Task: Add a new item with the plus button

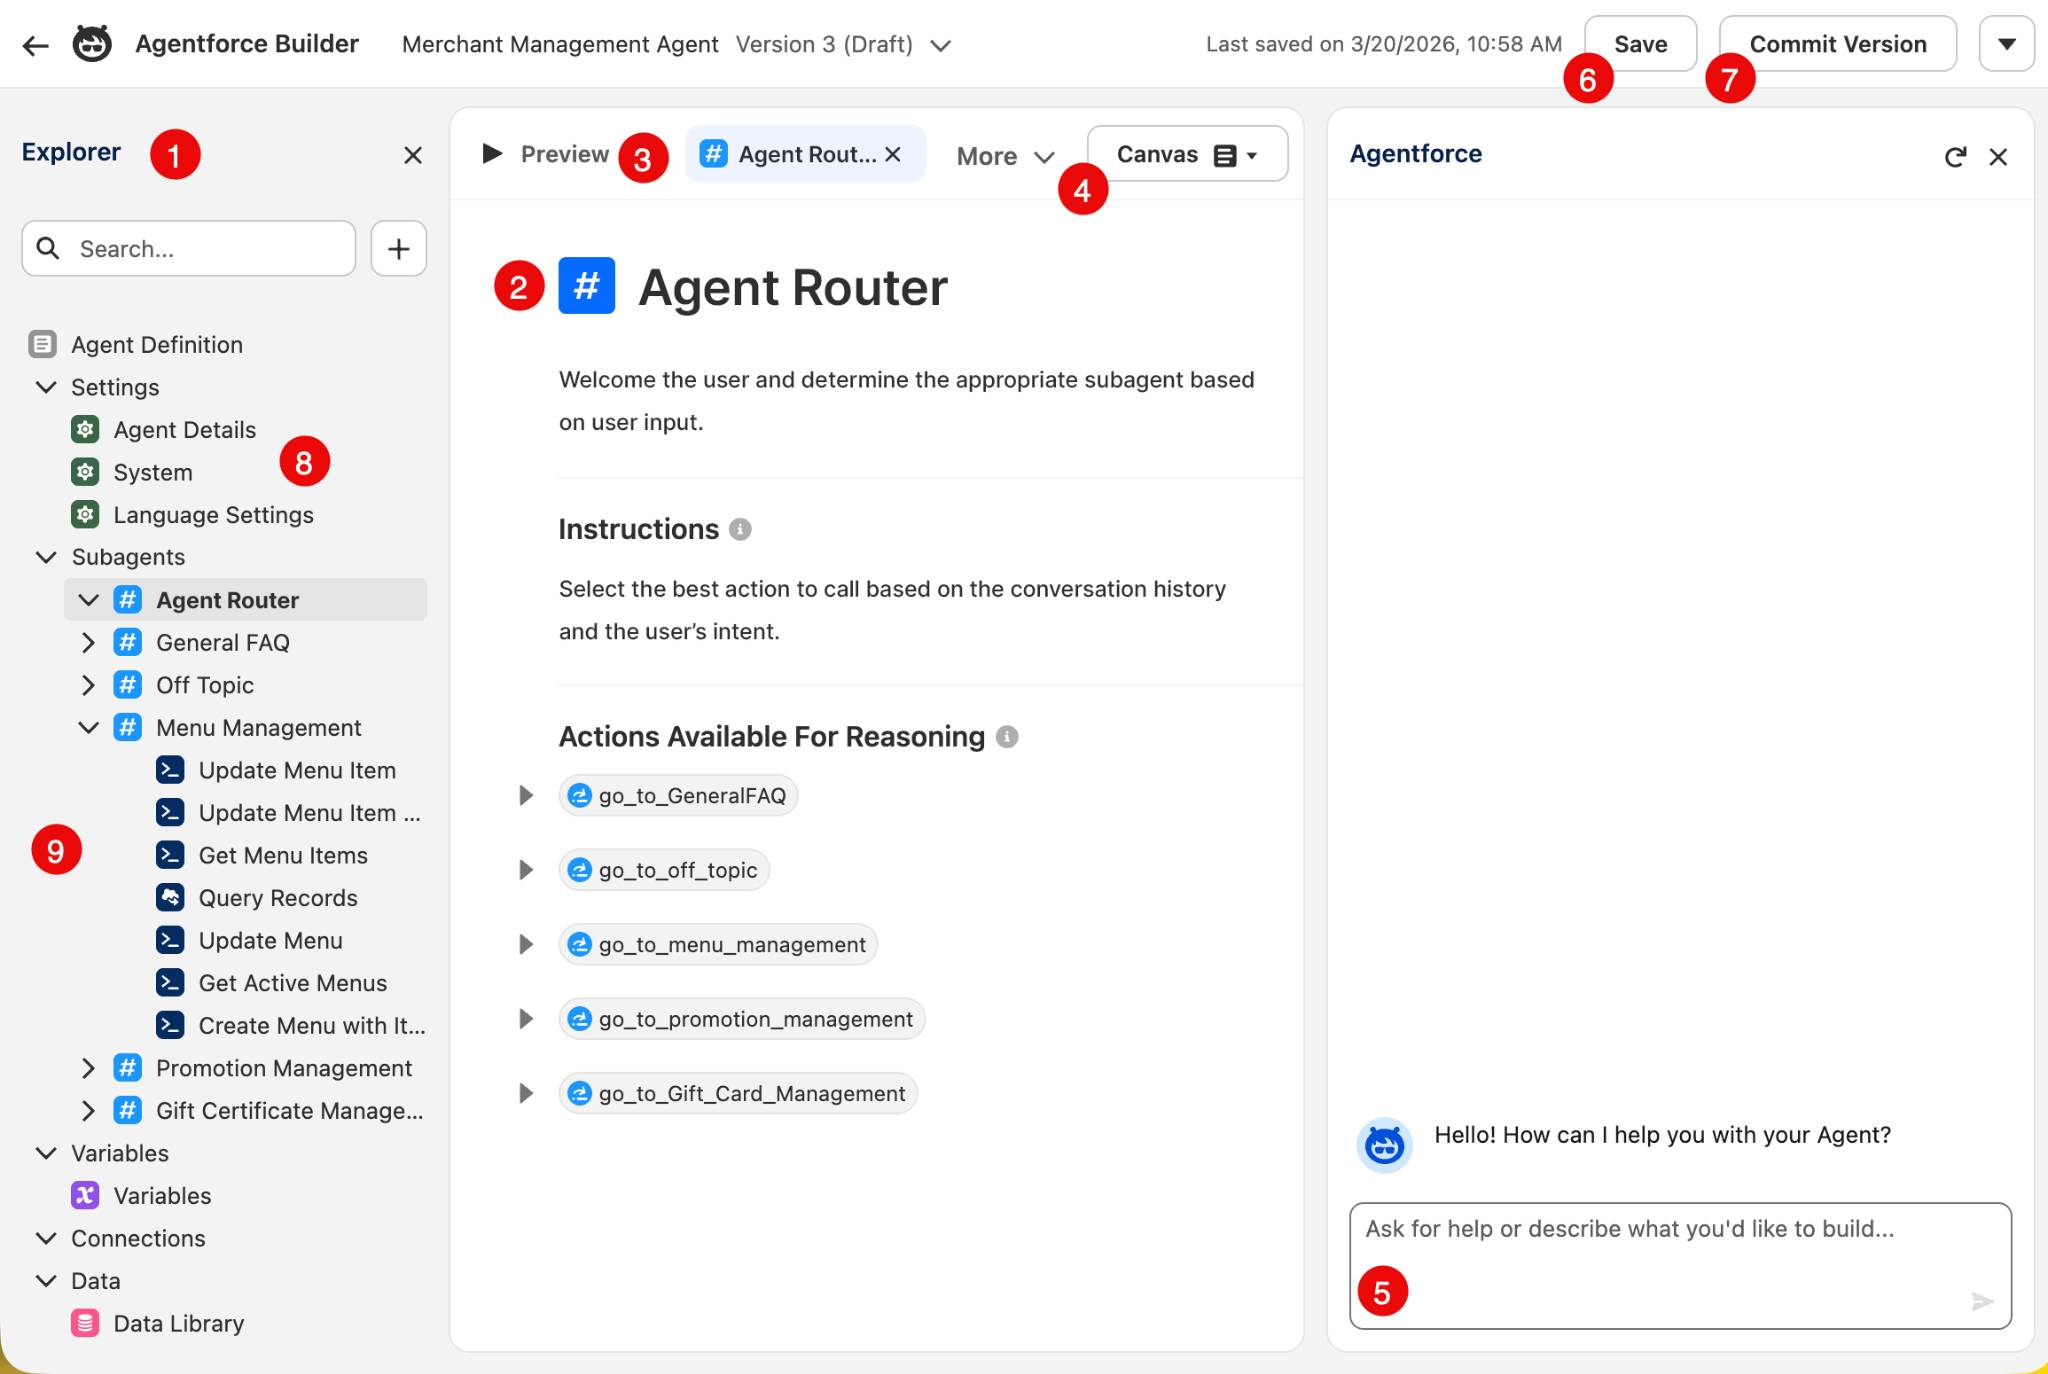Action: pyautogui.click(x=399, y=249)
